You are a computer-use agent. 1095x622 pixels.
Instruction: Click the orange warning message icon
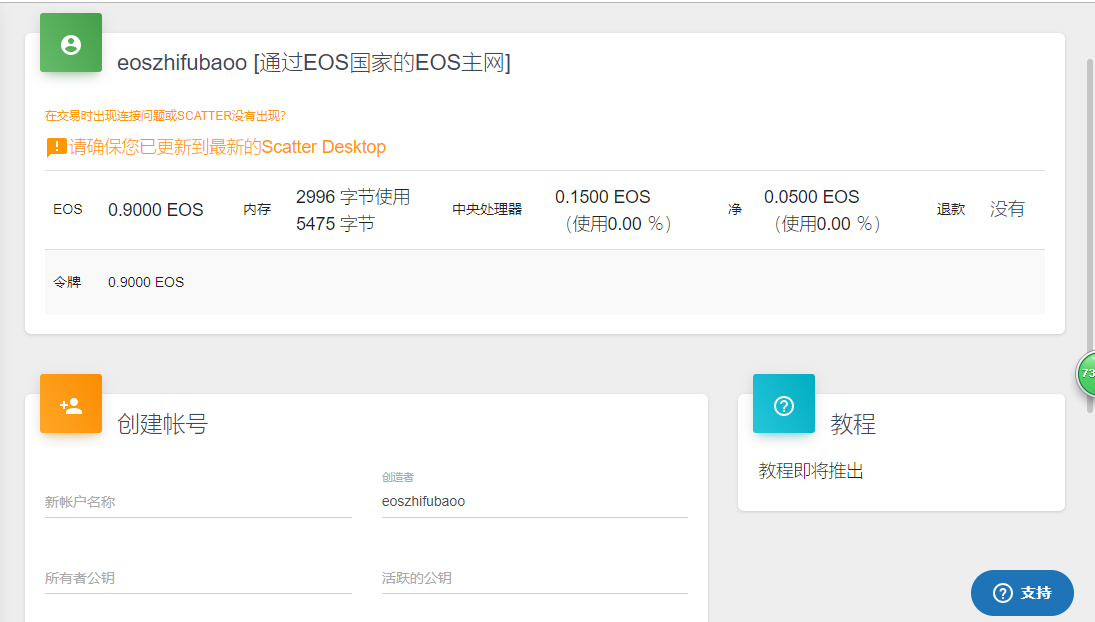tap(56, 147)
